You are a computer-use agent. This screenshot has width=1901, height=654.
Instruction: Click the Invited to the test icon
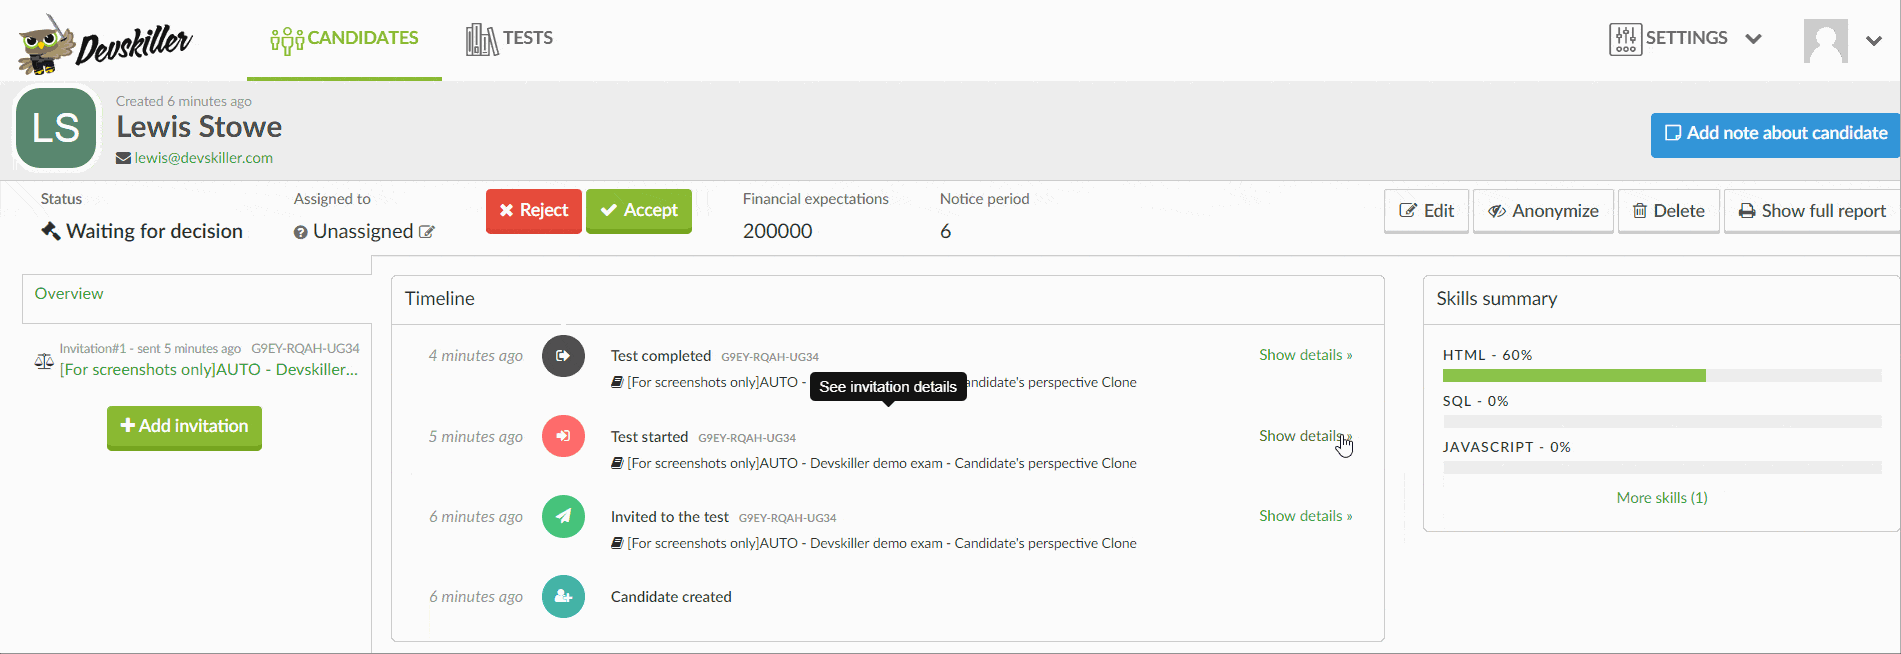[x=563, y=517]
